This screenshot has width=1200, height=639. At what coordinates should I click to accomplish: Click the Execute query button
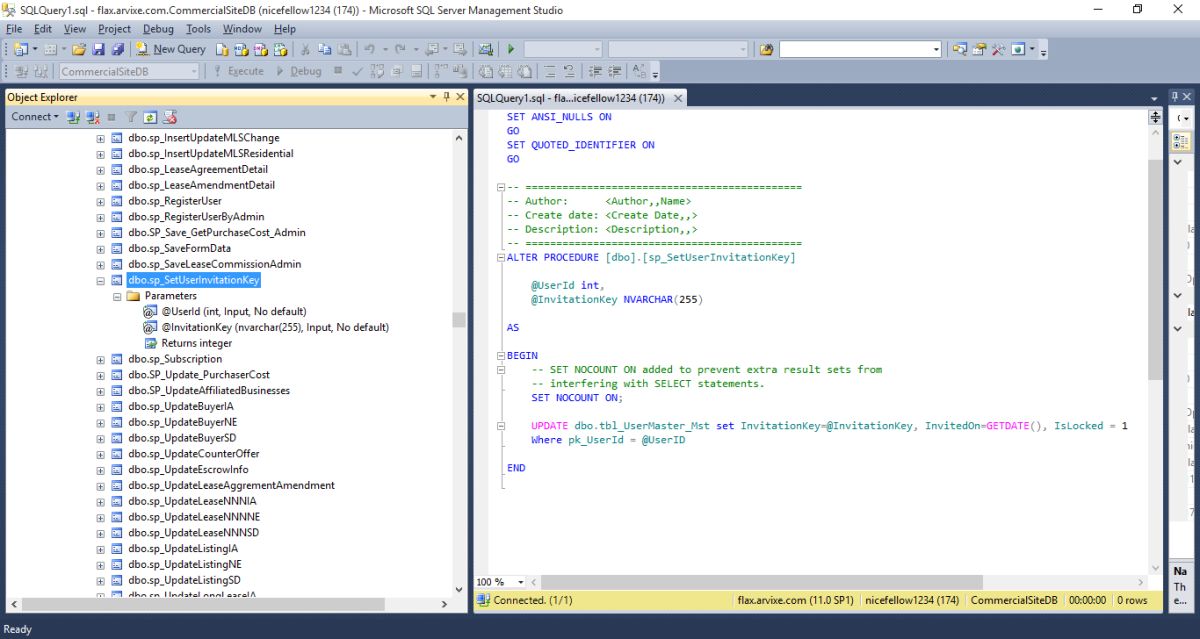238,71
